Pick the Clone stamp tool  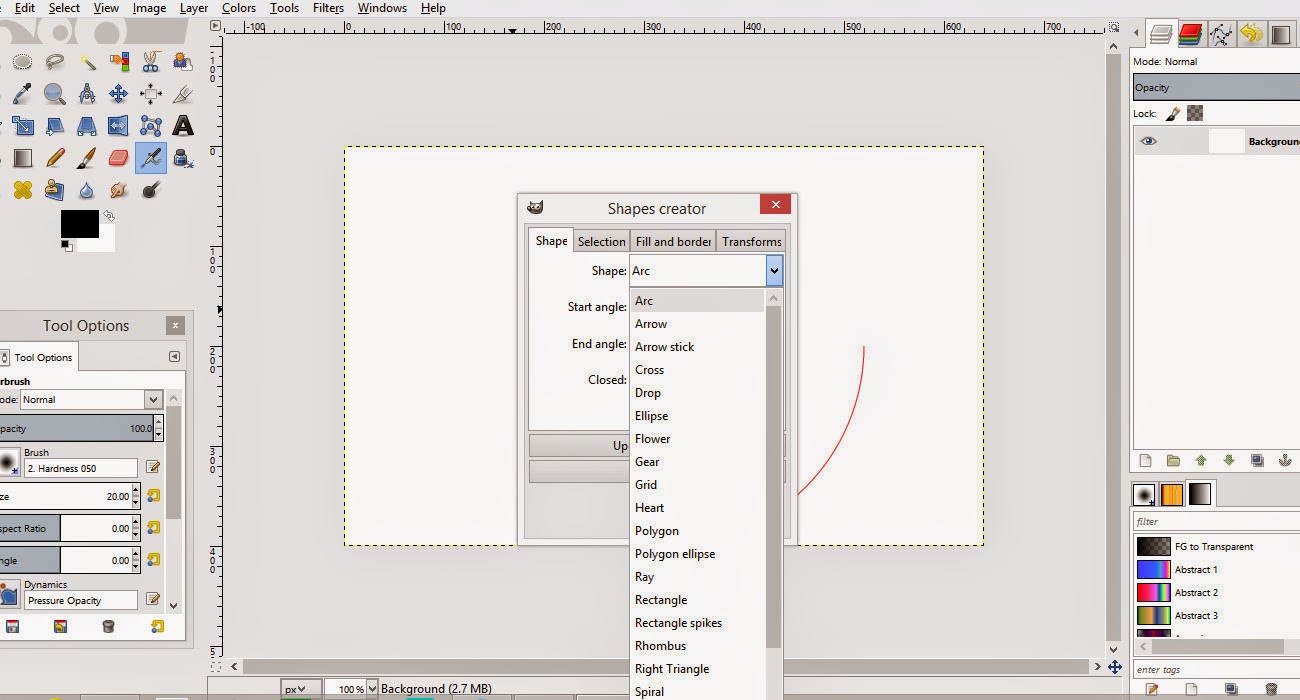tap(55, 189)
